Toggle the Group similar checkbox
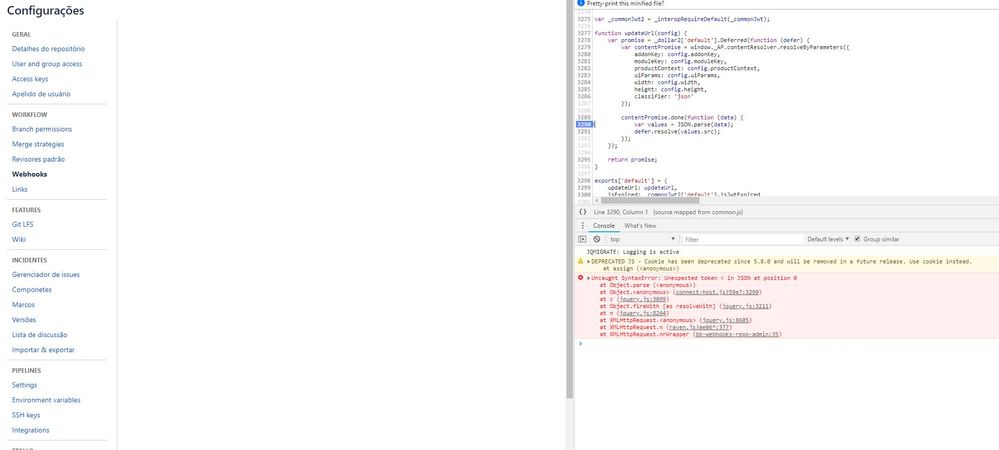The width and height of the screenshot is (999, 450). click(858, 239)
